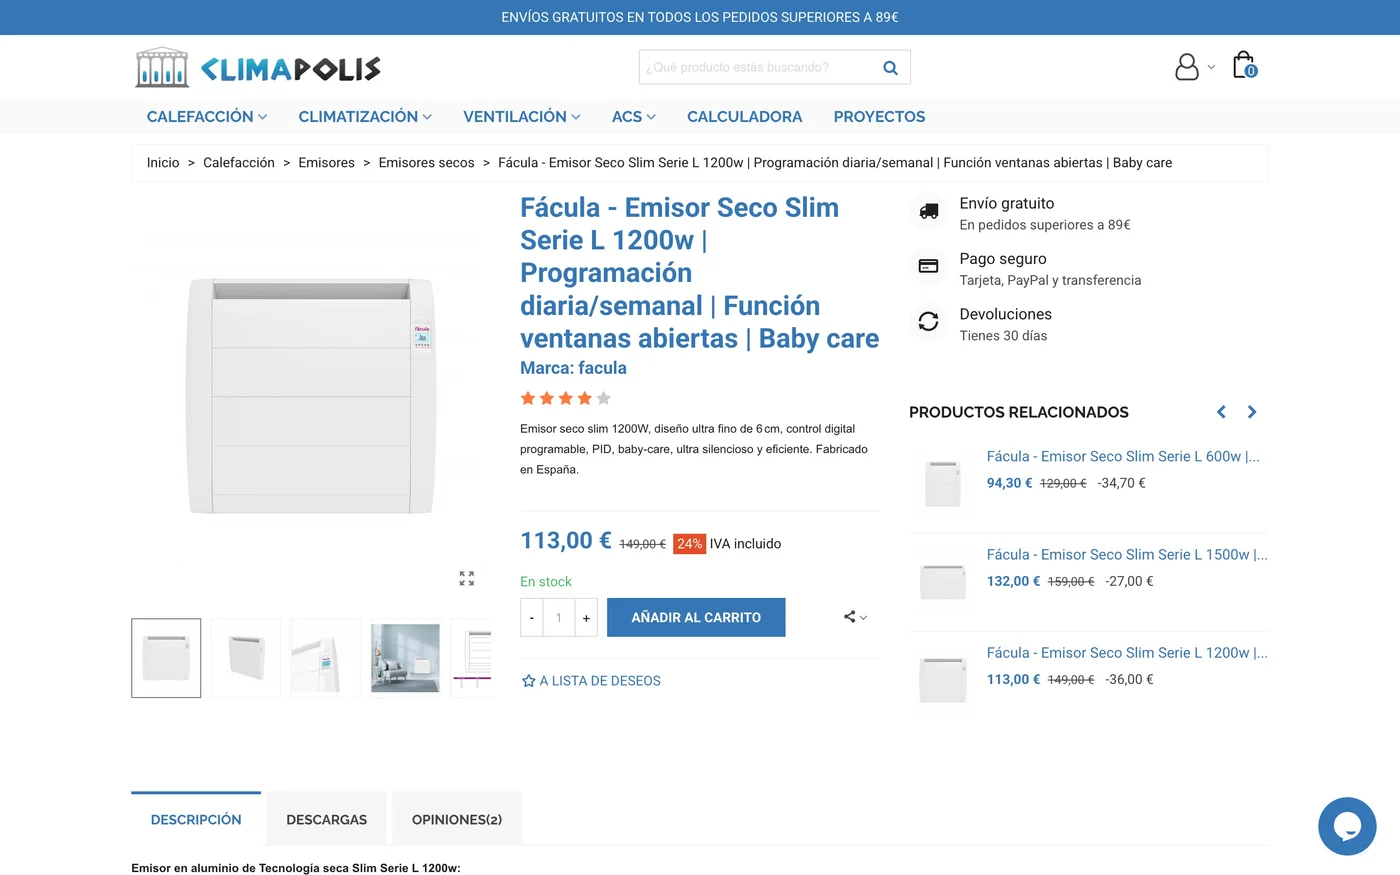This screenshot has width=1400, height=875.
Task: Click the main product image
Action: tap(312, 396)
